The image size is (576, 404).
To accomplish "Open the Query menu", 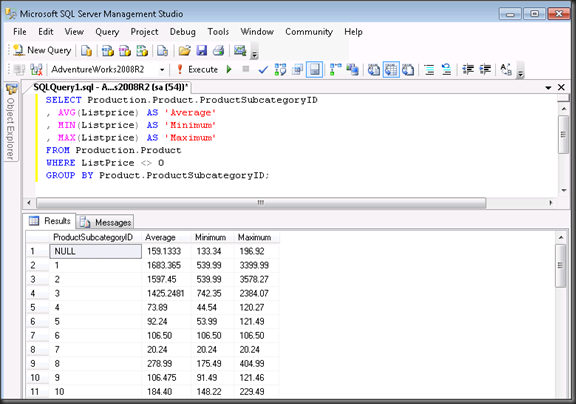I will click(x=107, y=32).
